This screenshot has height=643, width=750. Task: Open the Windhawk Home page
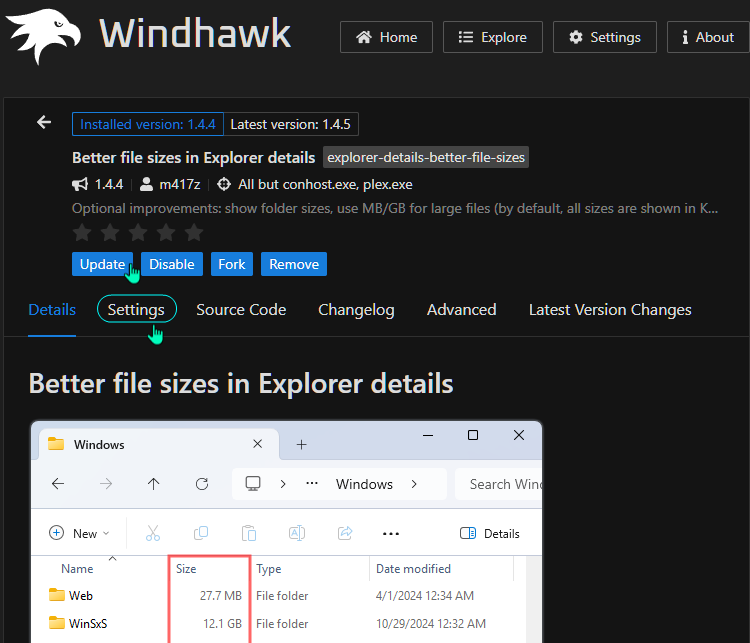(386, 37)
